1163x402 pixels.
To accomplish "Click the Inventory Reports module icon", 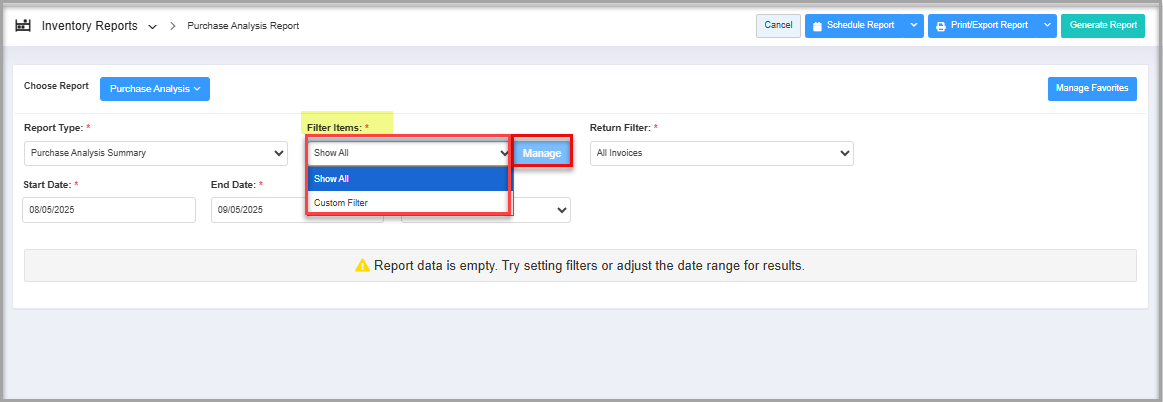I will (x=24, y=26).
